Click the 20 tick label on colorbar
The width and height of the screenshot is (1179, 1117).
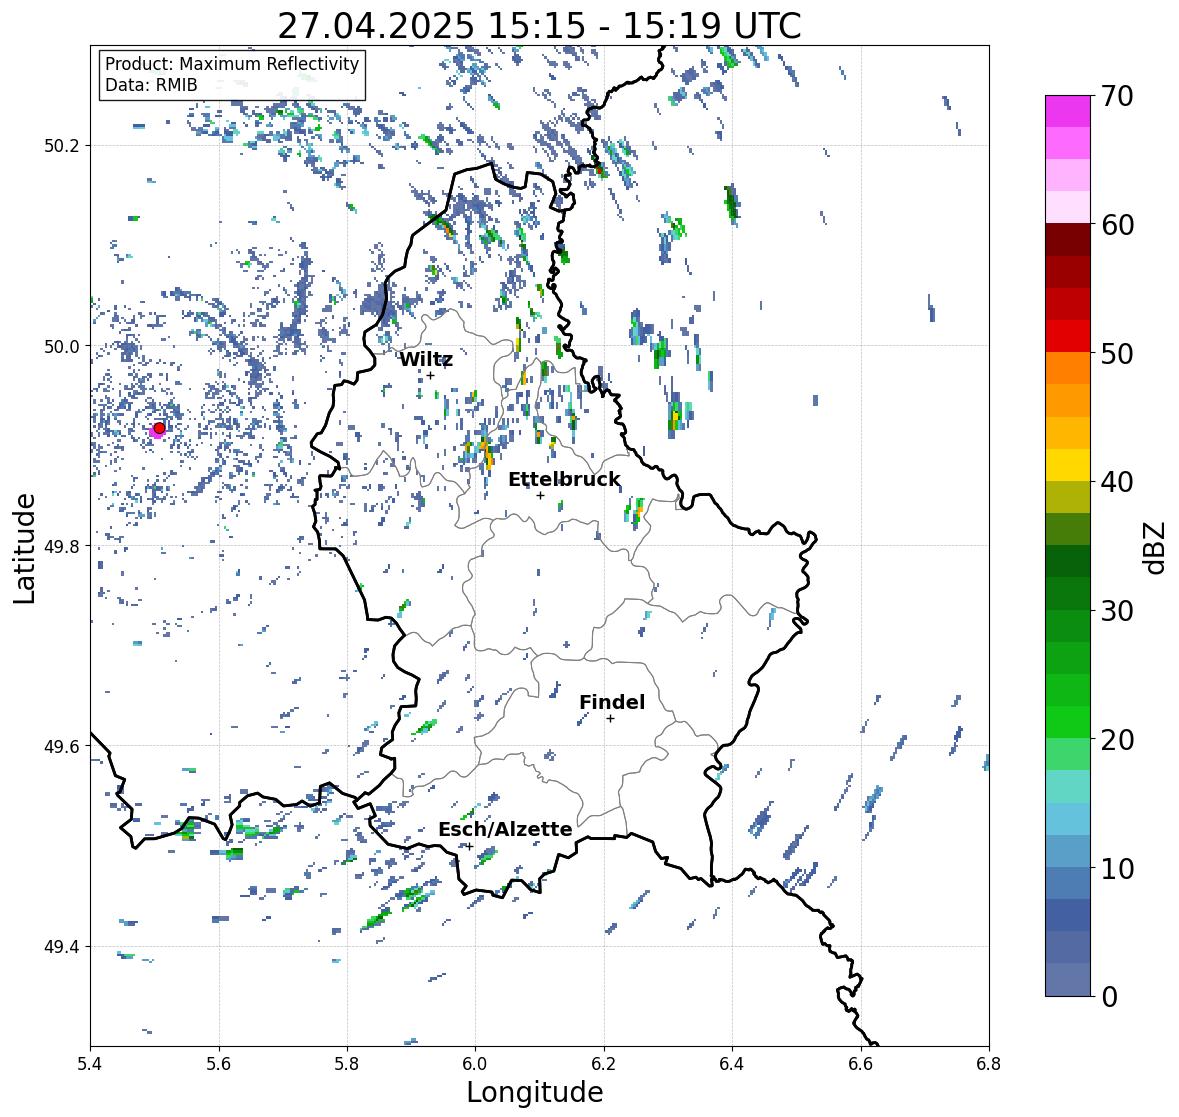tap(1117, 739)
